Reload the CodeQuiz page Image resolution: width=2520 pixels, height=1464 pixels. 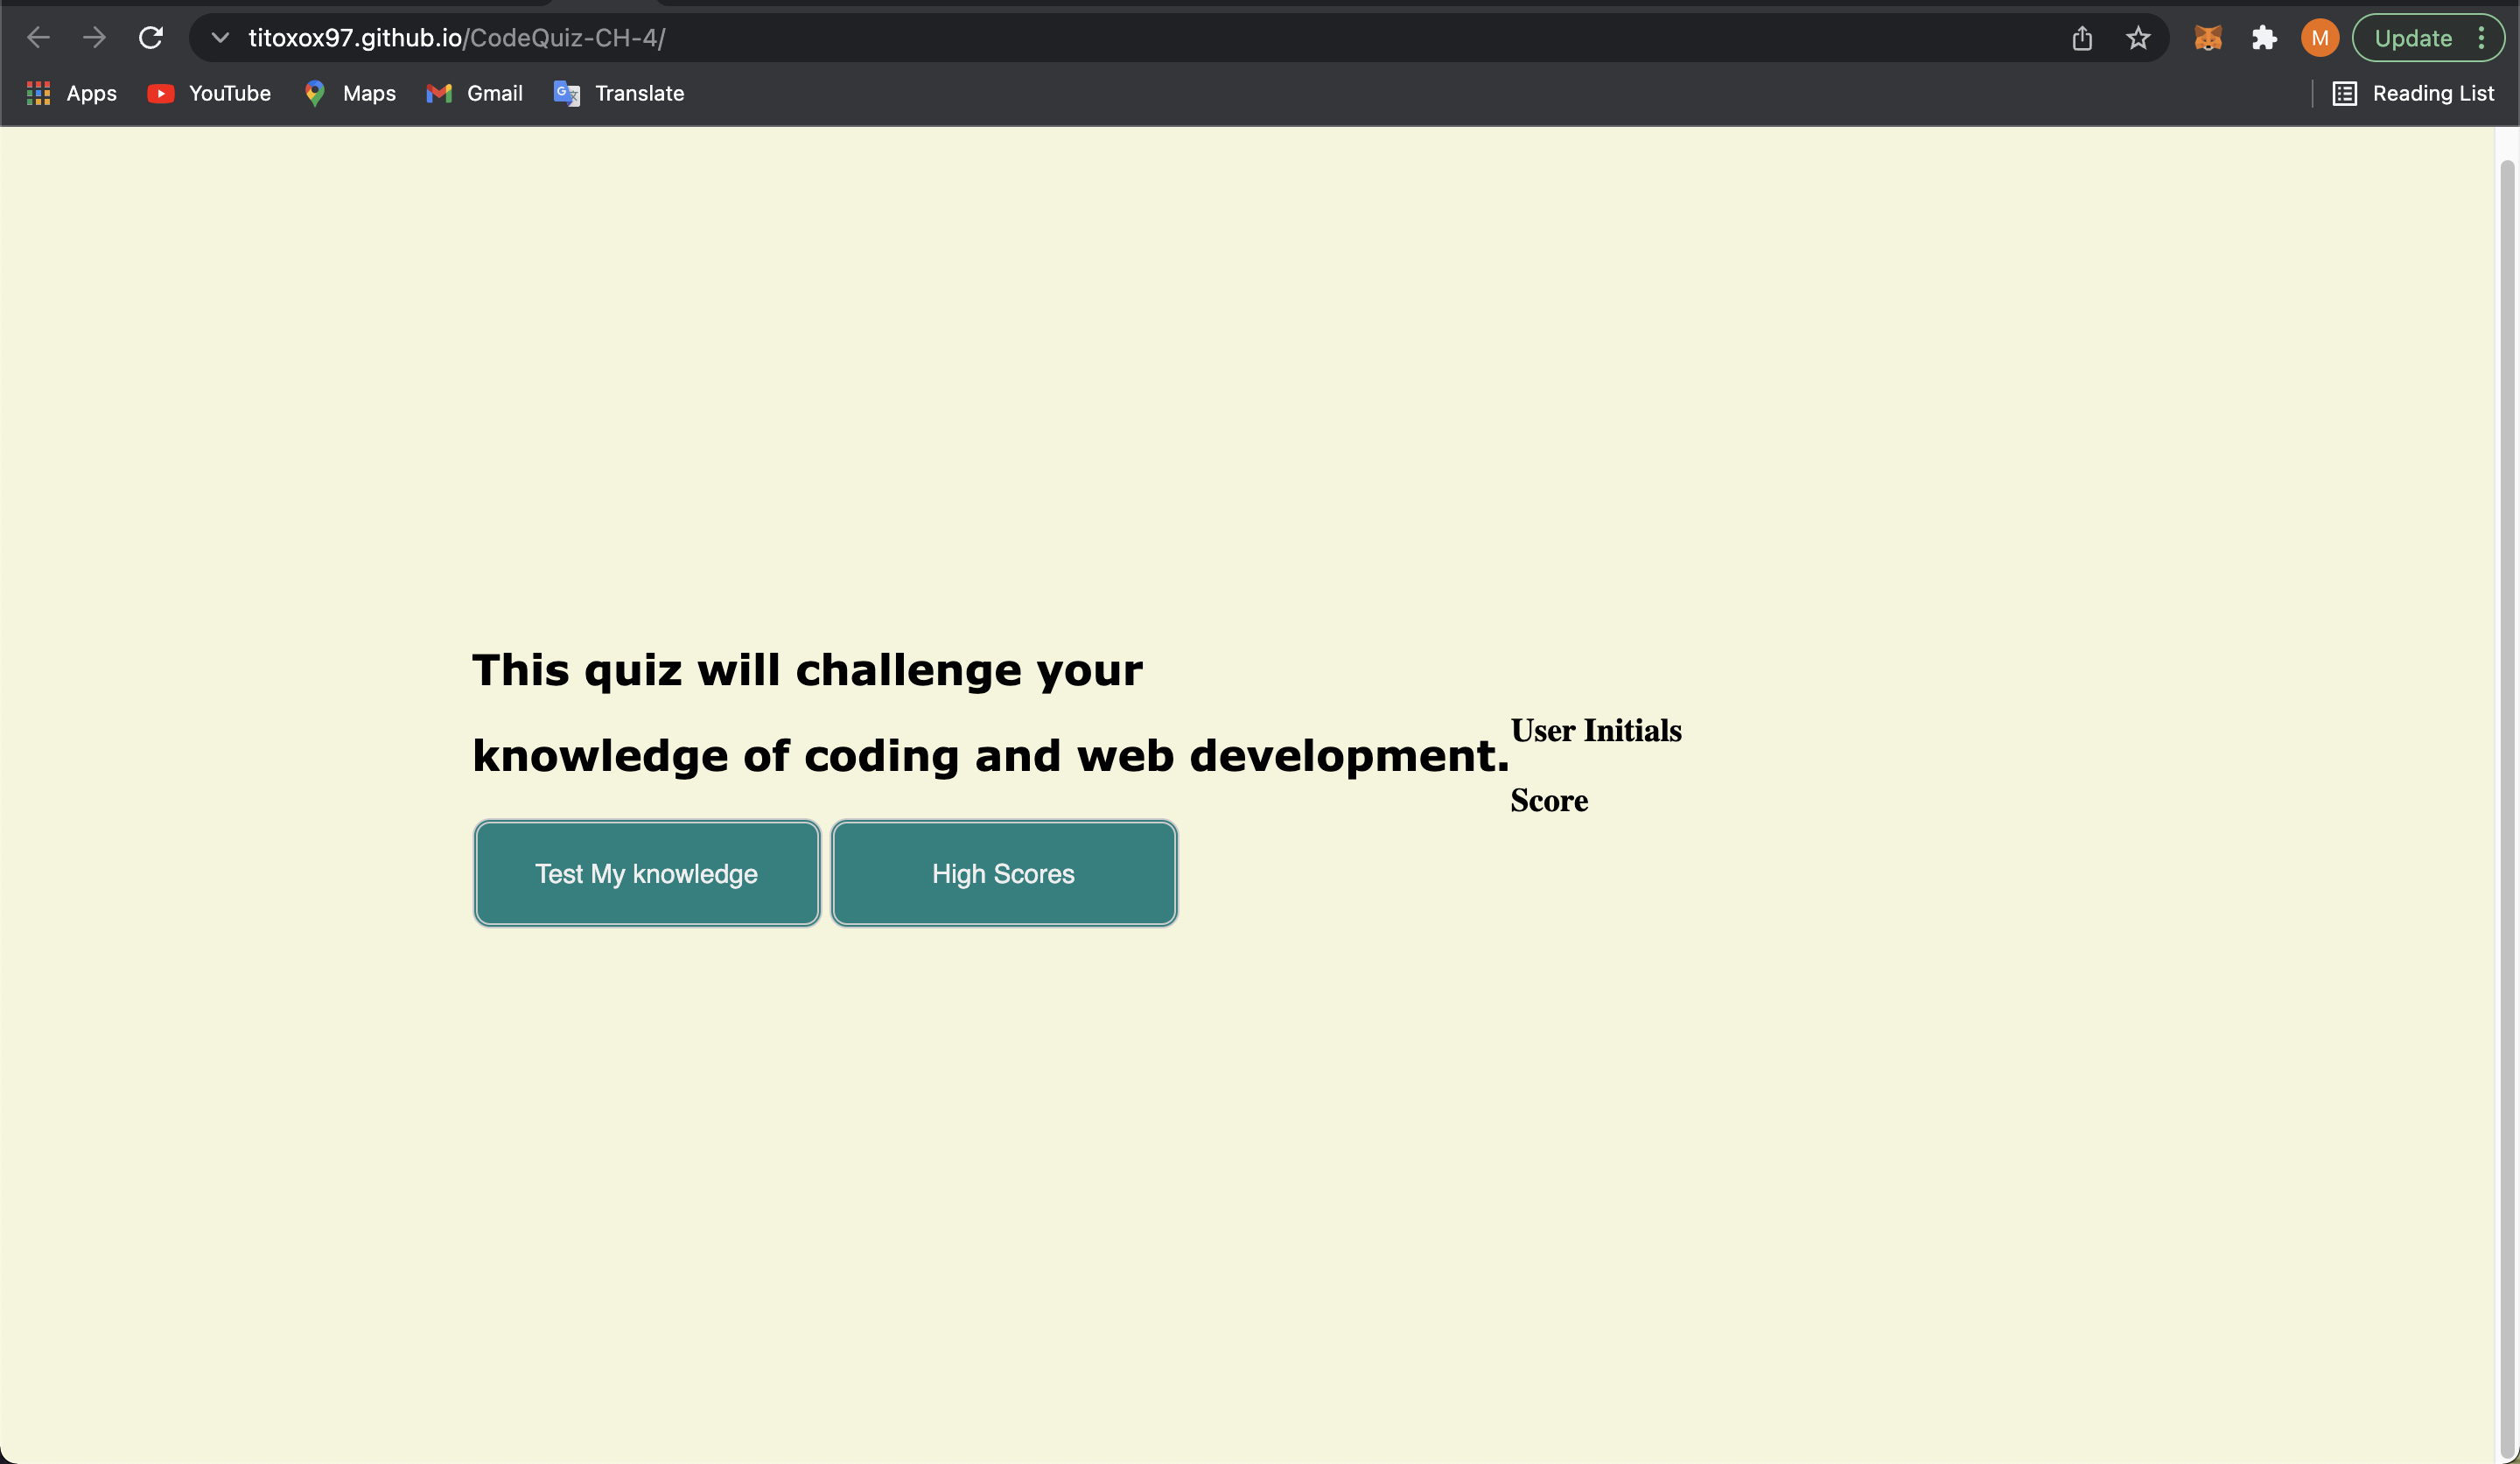[x=151, y=37]
